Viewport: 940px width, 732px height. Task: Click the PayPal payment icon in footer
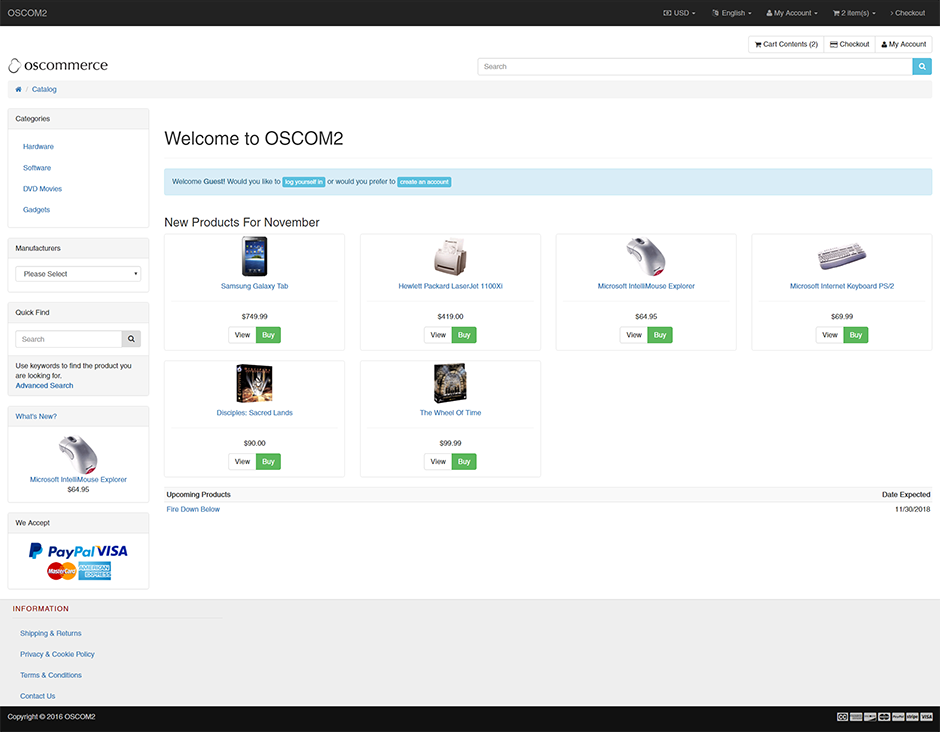pos(898,716)
